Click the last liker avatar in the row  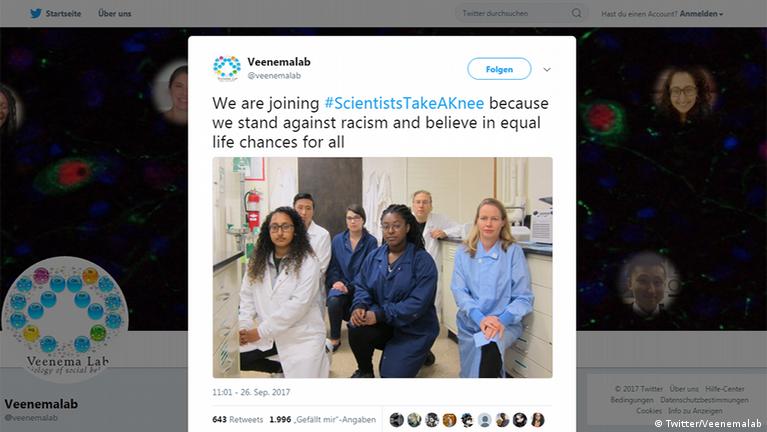click(x=537, y=420)
